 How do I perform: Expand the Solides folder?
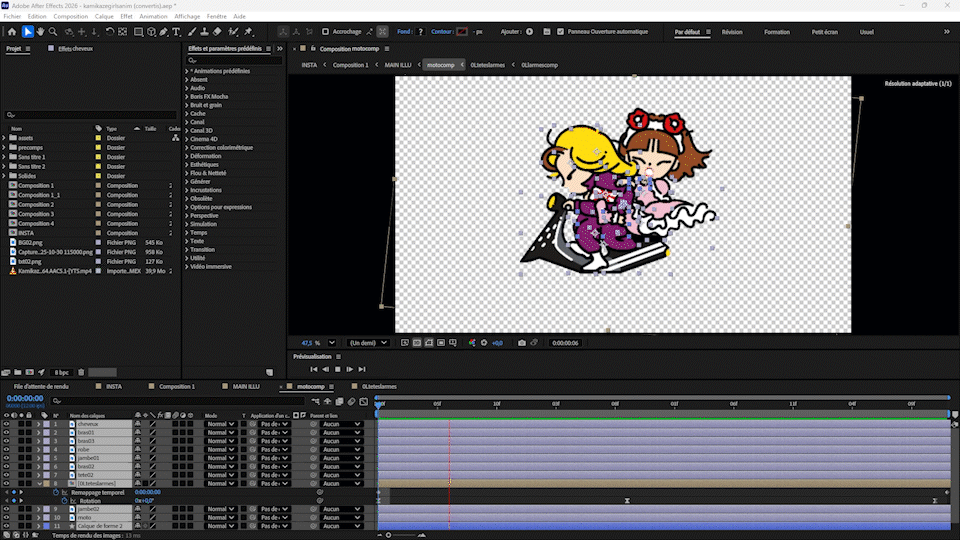[4, 176]
